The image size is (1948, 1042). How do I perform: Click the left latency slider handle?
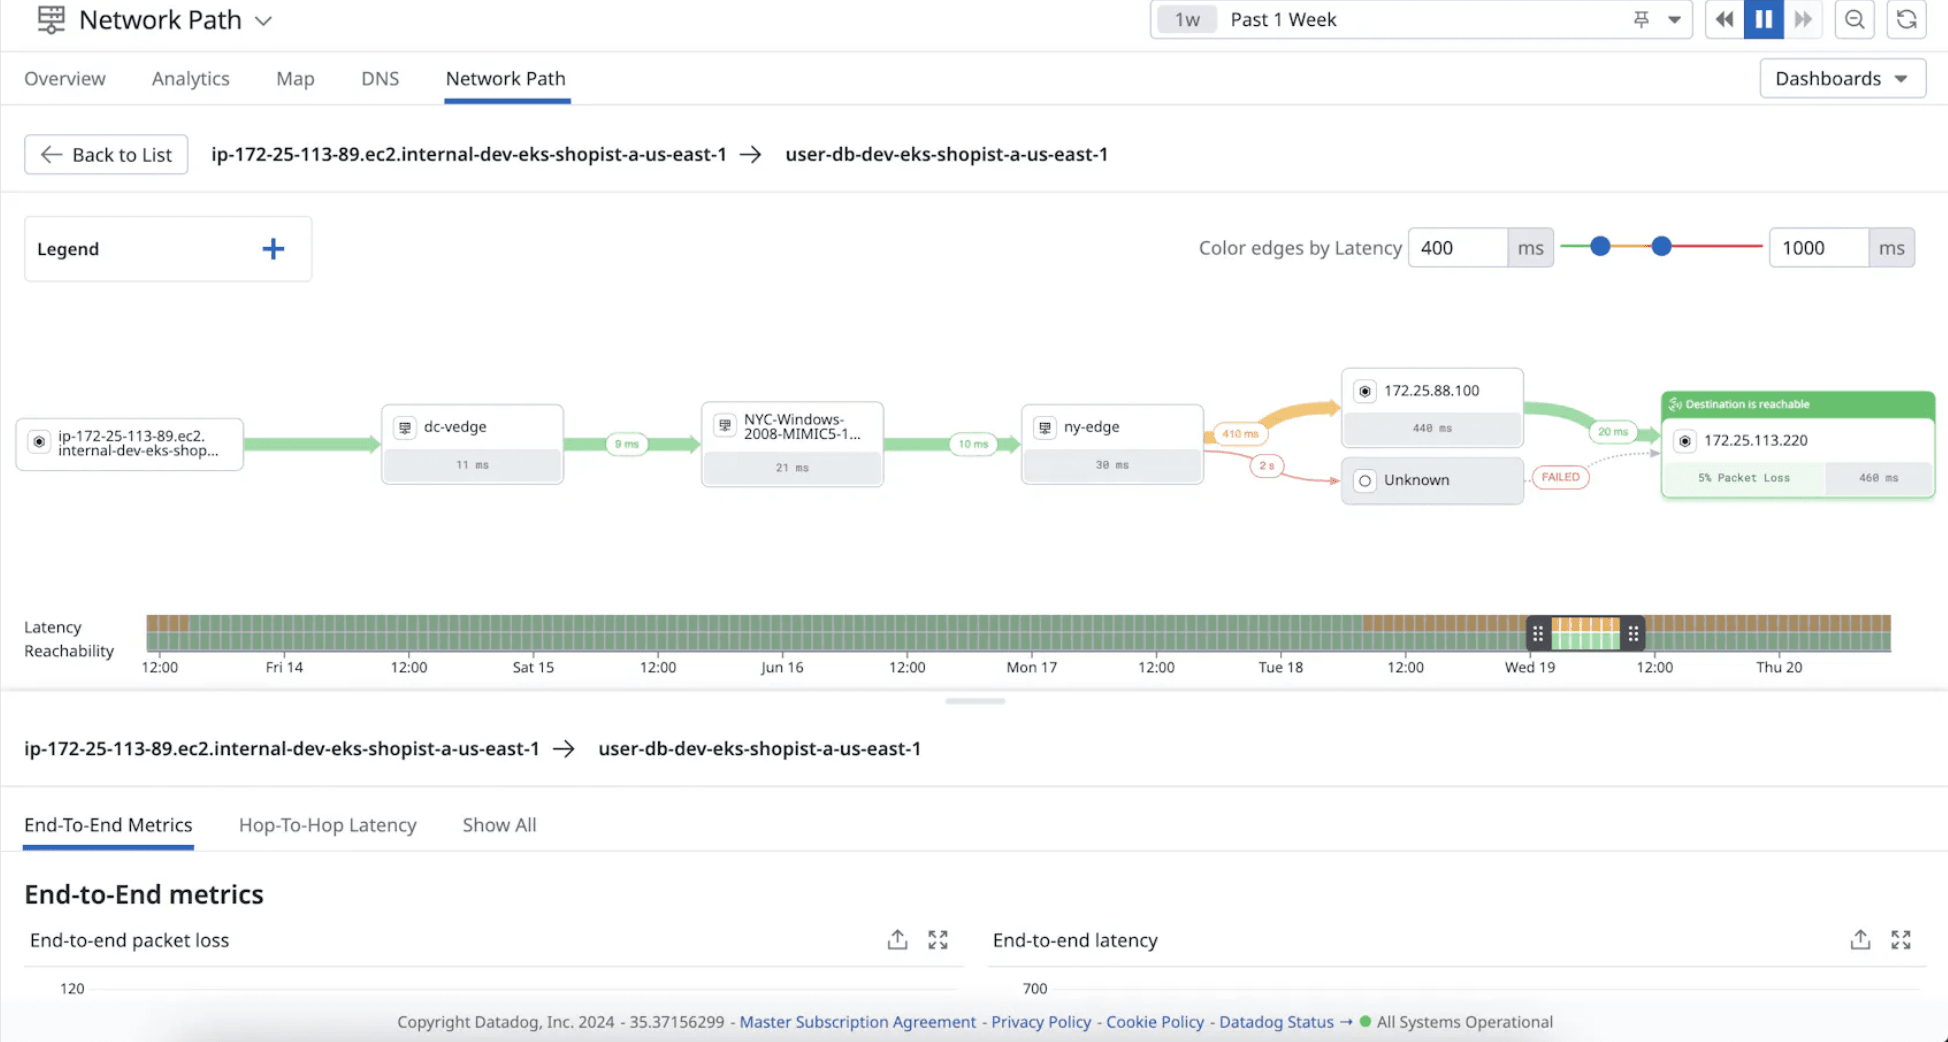(x=1600, y=246)
